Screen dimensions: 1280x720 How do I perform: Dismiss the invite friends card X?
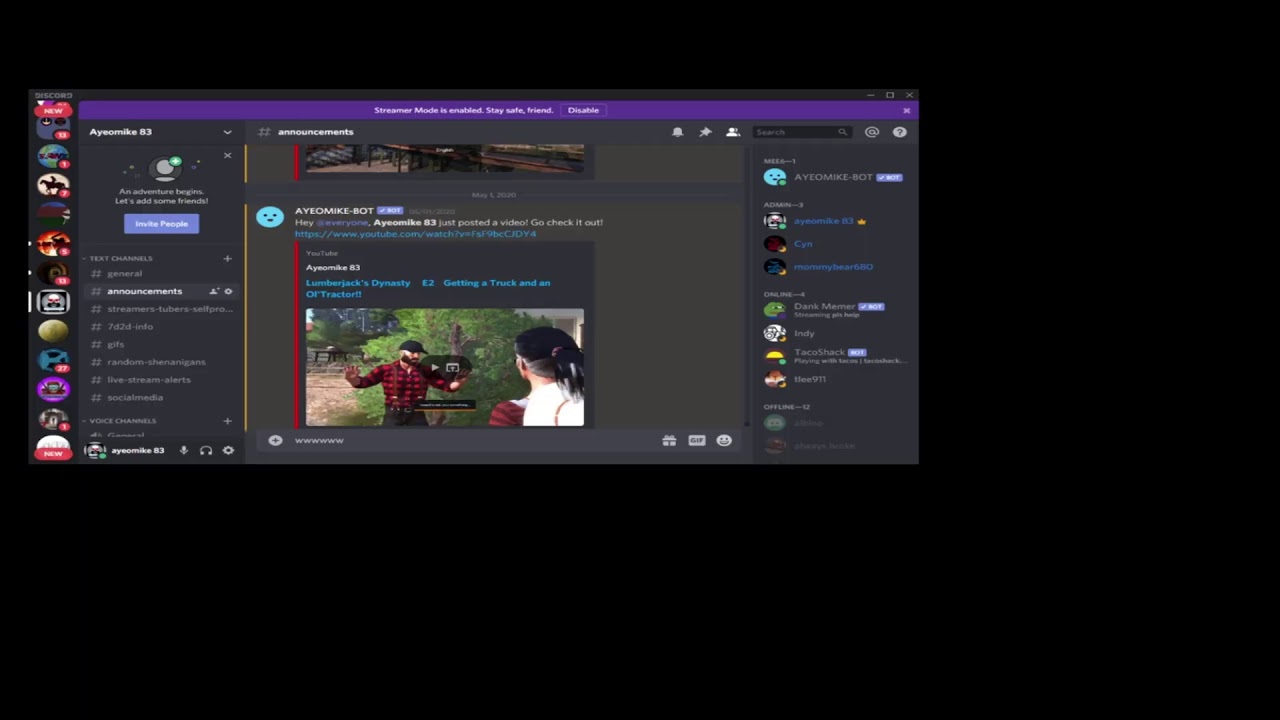227,155
